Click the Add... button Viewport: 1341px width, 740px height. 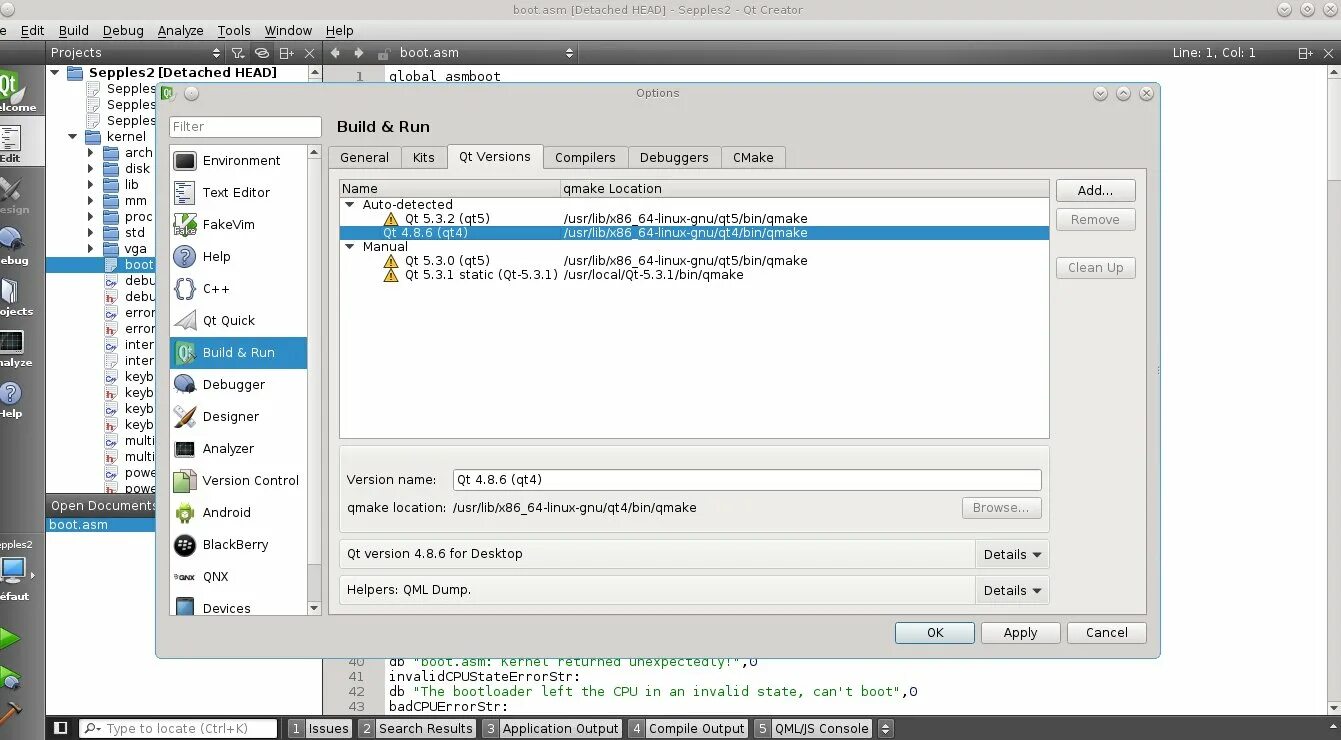pos(1095,190)
